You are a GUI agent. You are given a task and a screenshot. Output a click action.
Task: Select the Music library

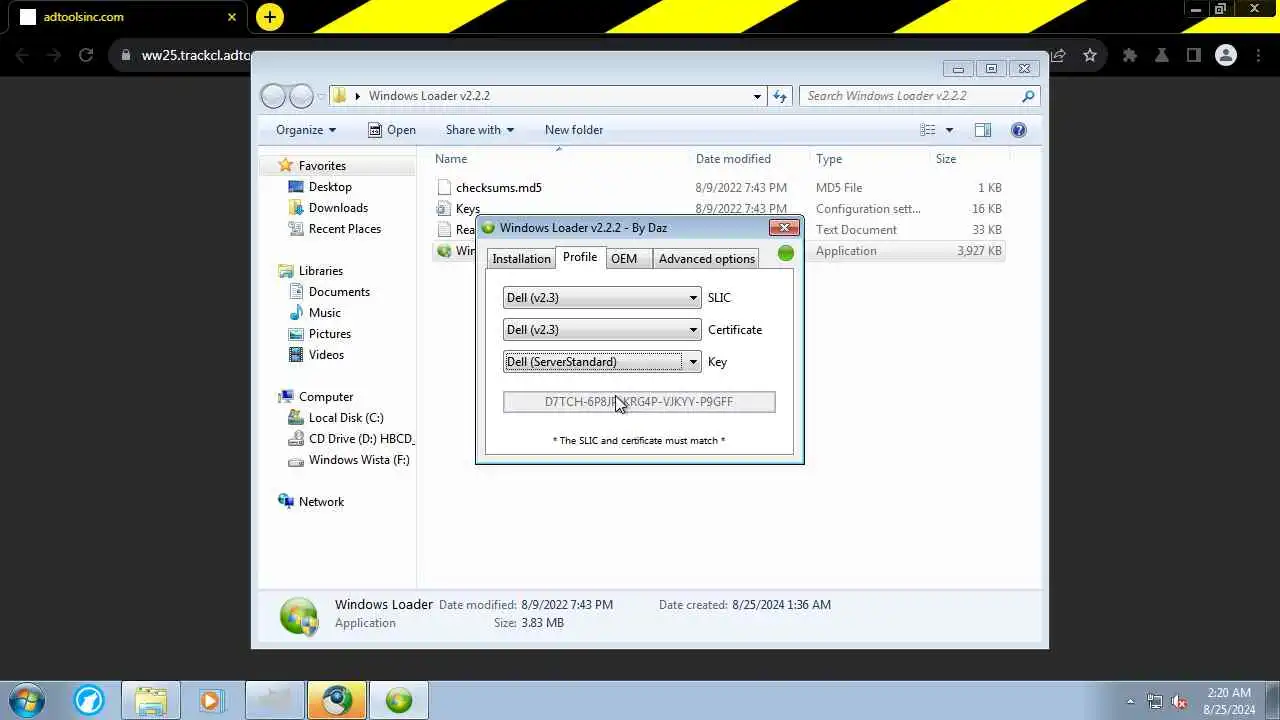tap(324, 313)
